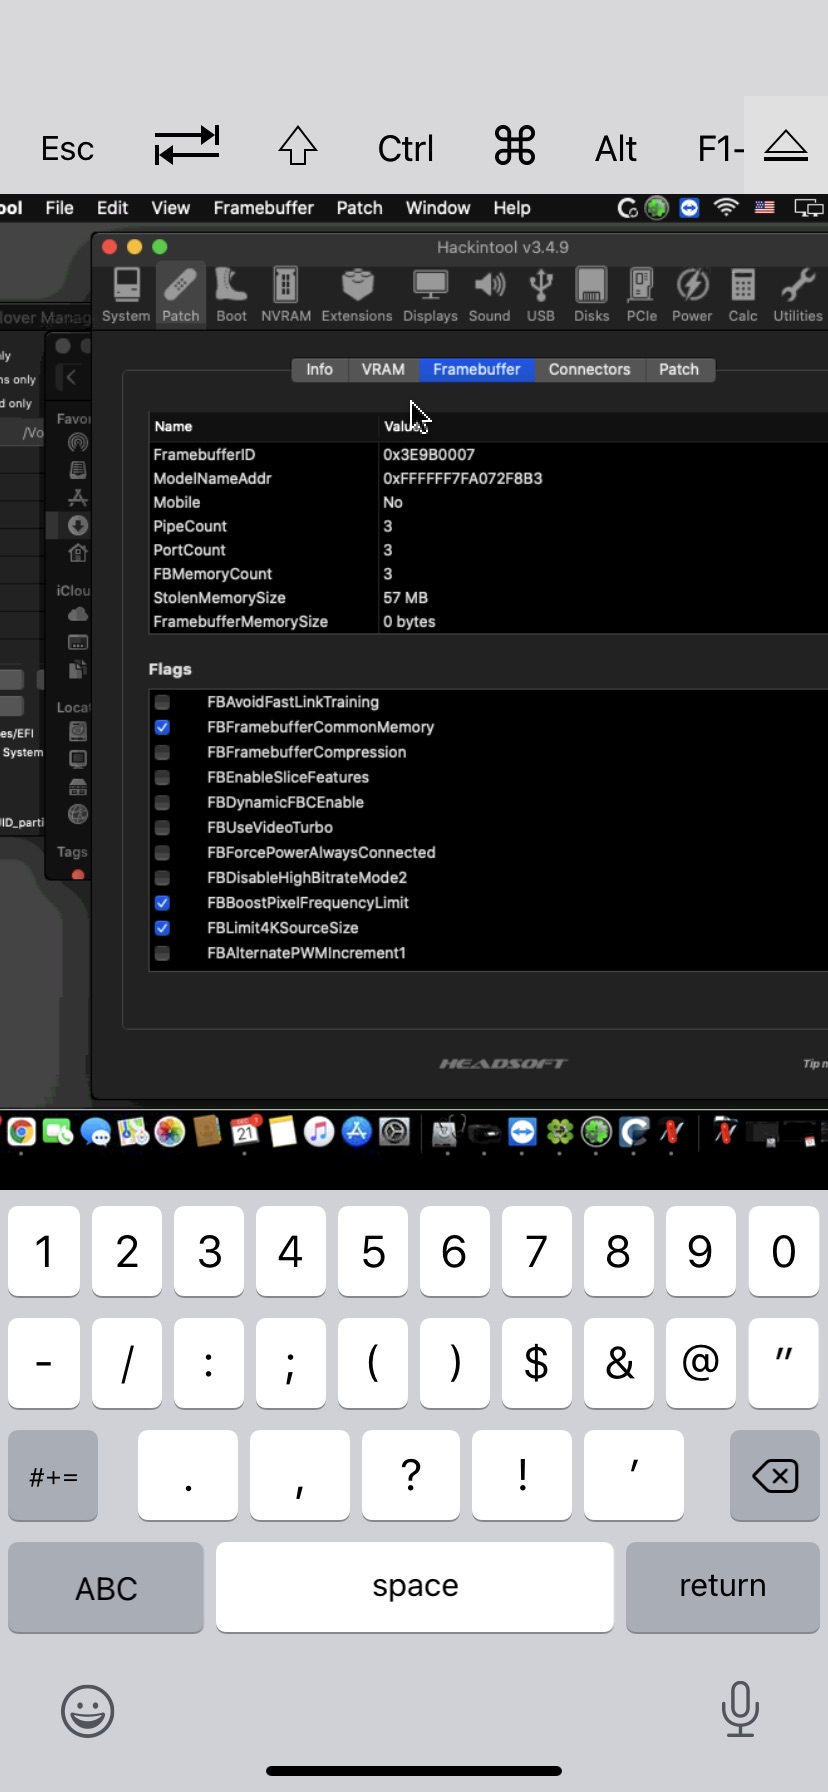
Task: Uncheck FBFramebufferCommonMemory flag
Action: (x=162, y=727)
